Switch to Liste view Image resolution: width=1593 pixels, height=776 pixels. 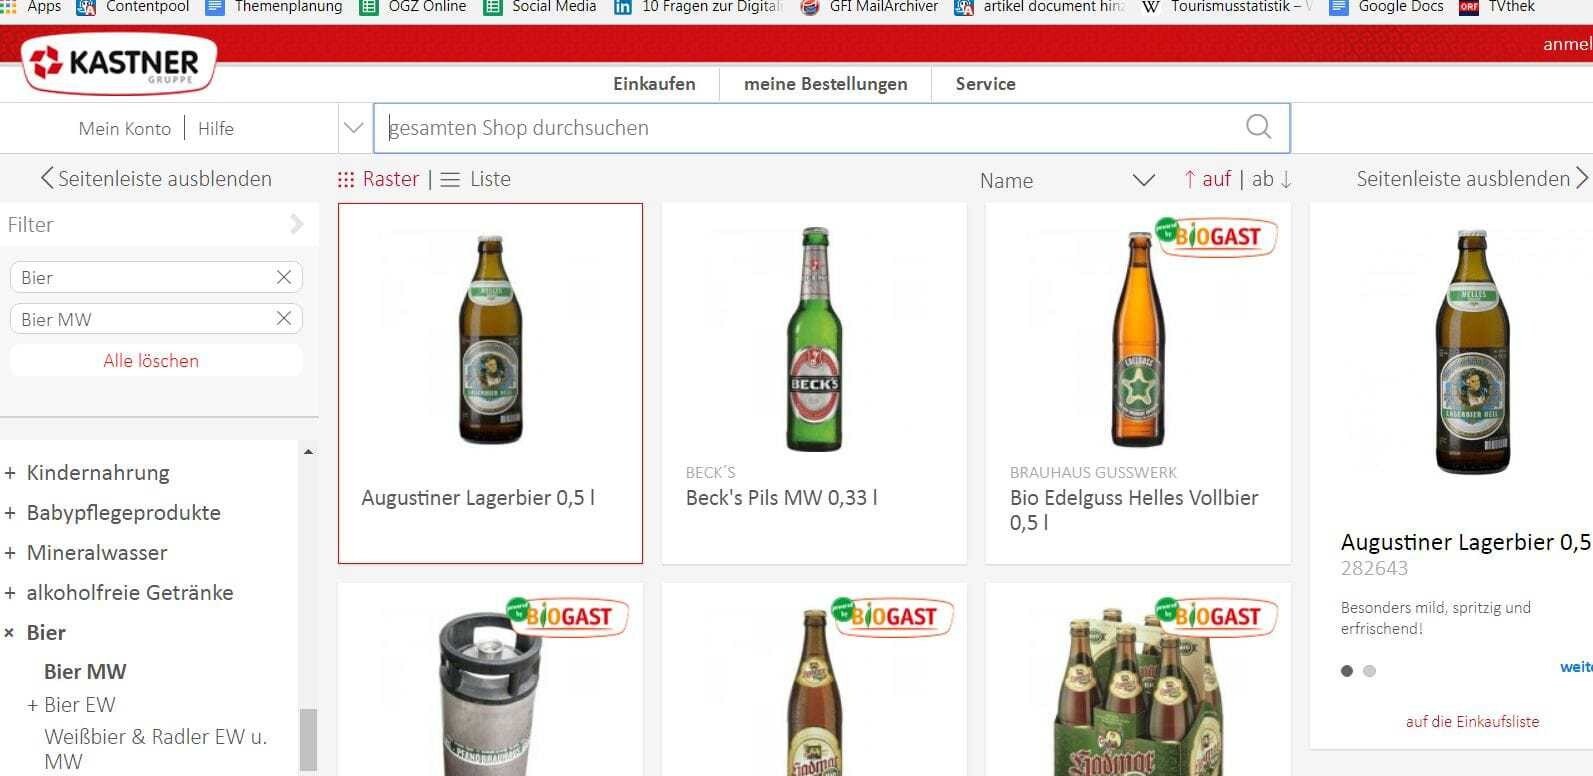pos(476,179)
